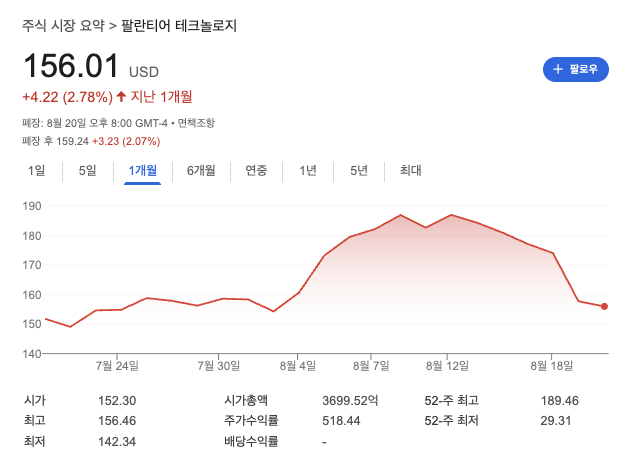Click the 8월 12일 axis label

point(447,366)
